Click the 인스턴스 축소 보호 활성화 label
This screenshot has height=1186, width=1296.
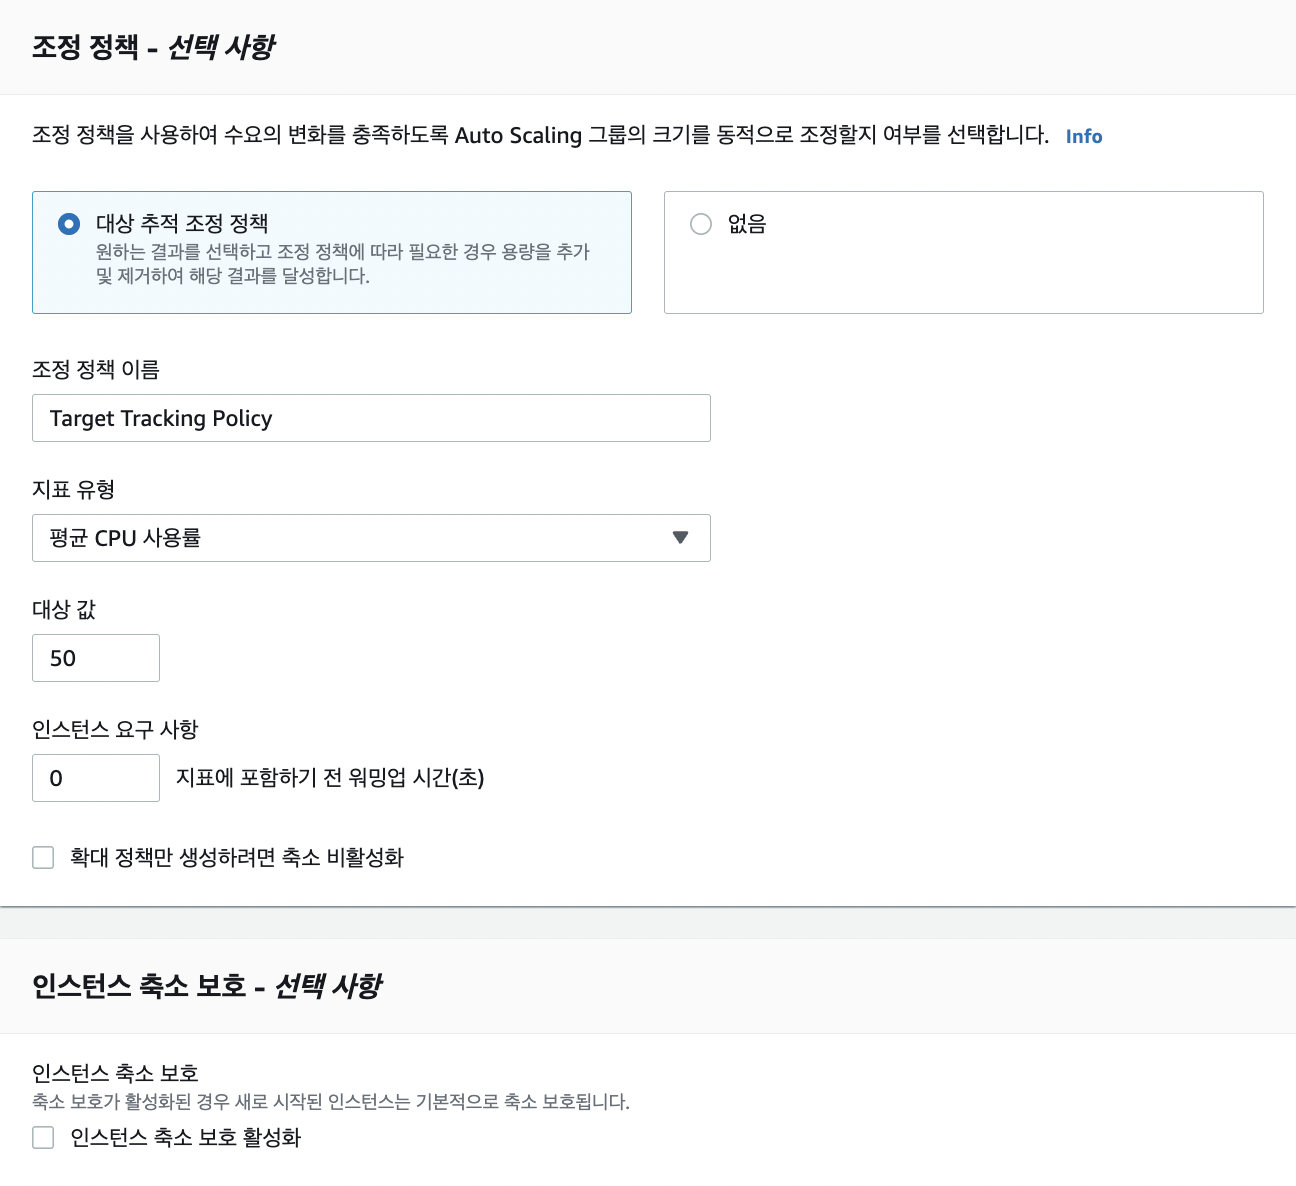(x=185, y=1138)
